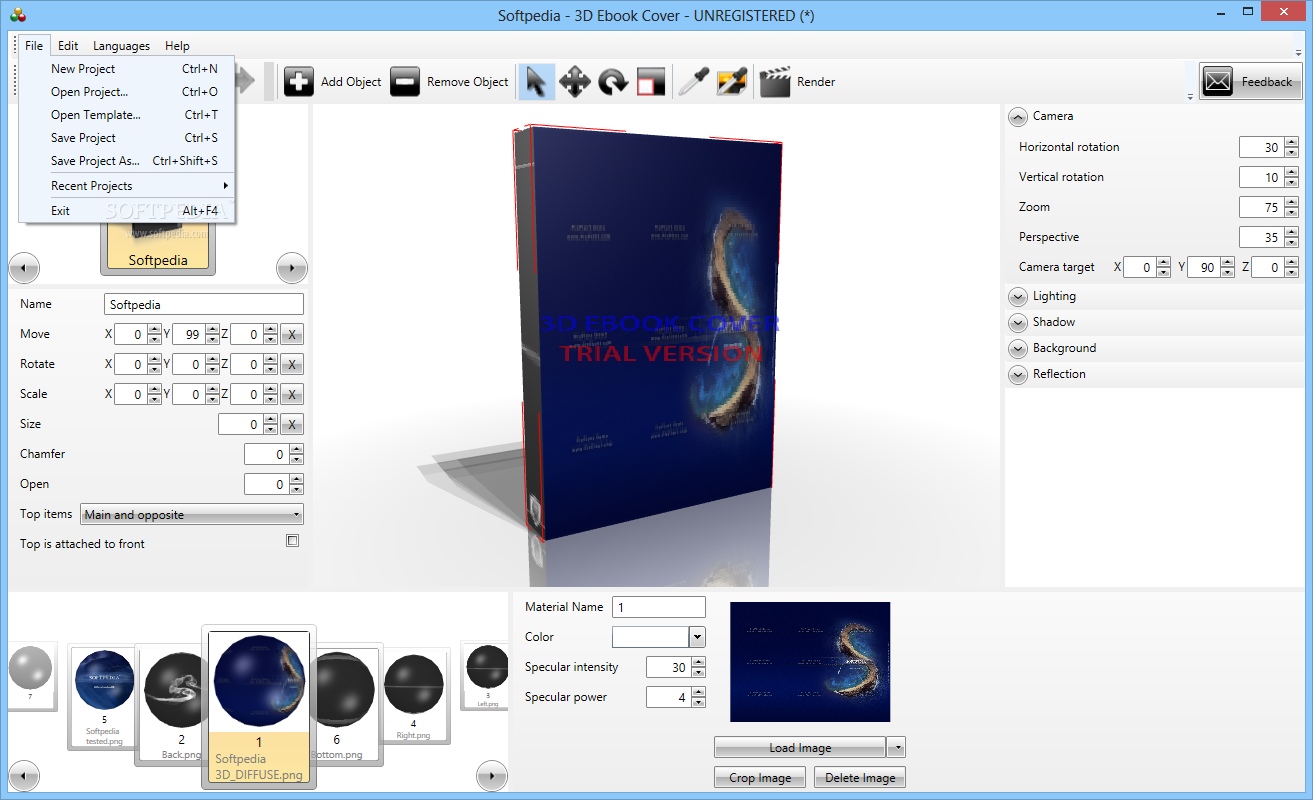Click the Render clapperboard icon
Screen dimensions: 1313x800
pos(775,82)
